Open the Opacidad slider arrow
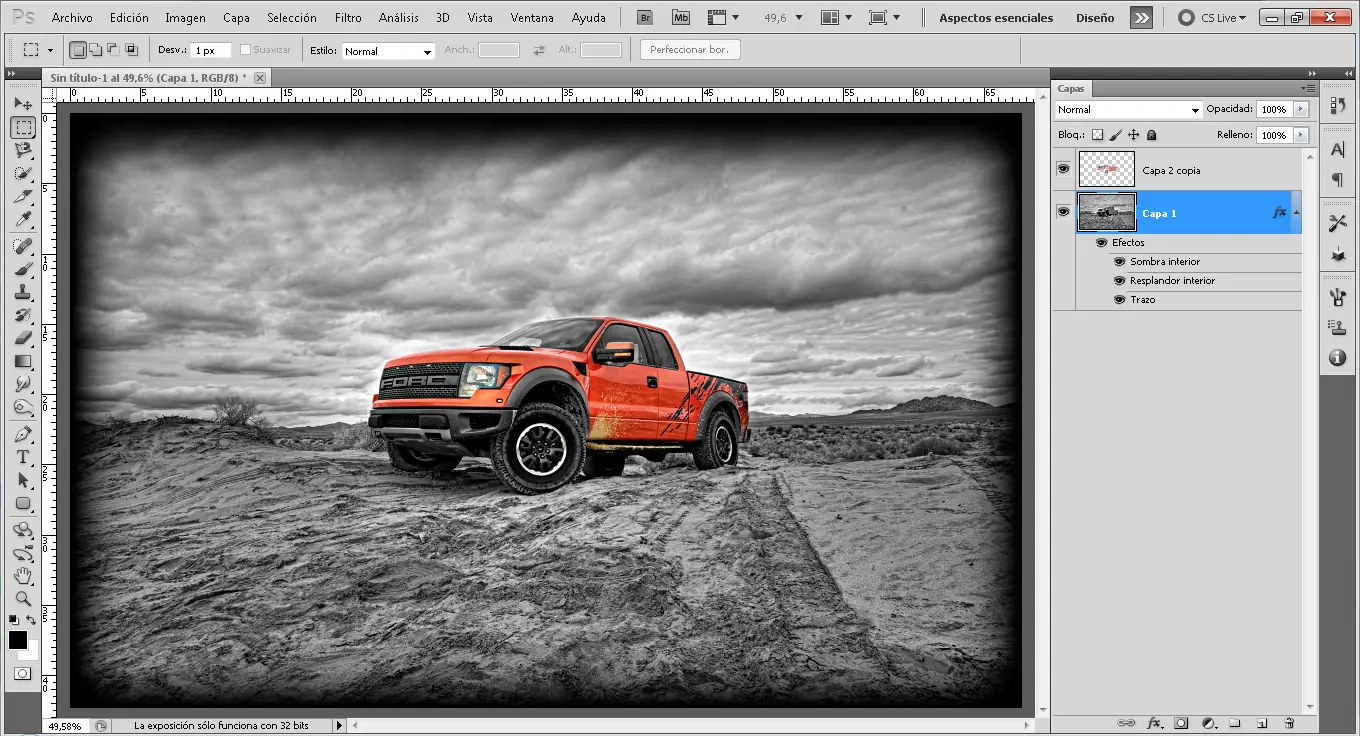The height and width of the screenshot is (736, 1360). tap(1301, 109)
